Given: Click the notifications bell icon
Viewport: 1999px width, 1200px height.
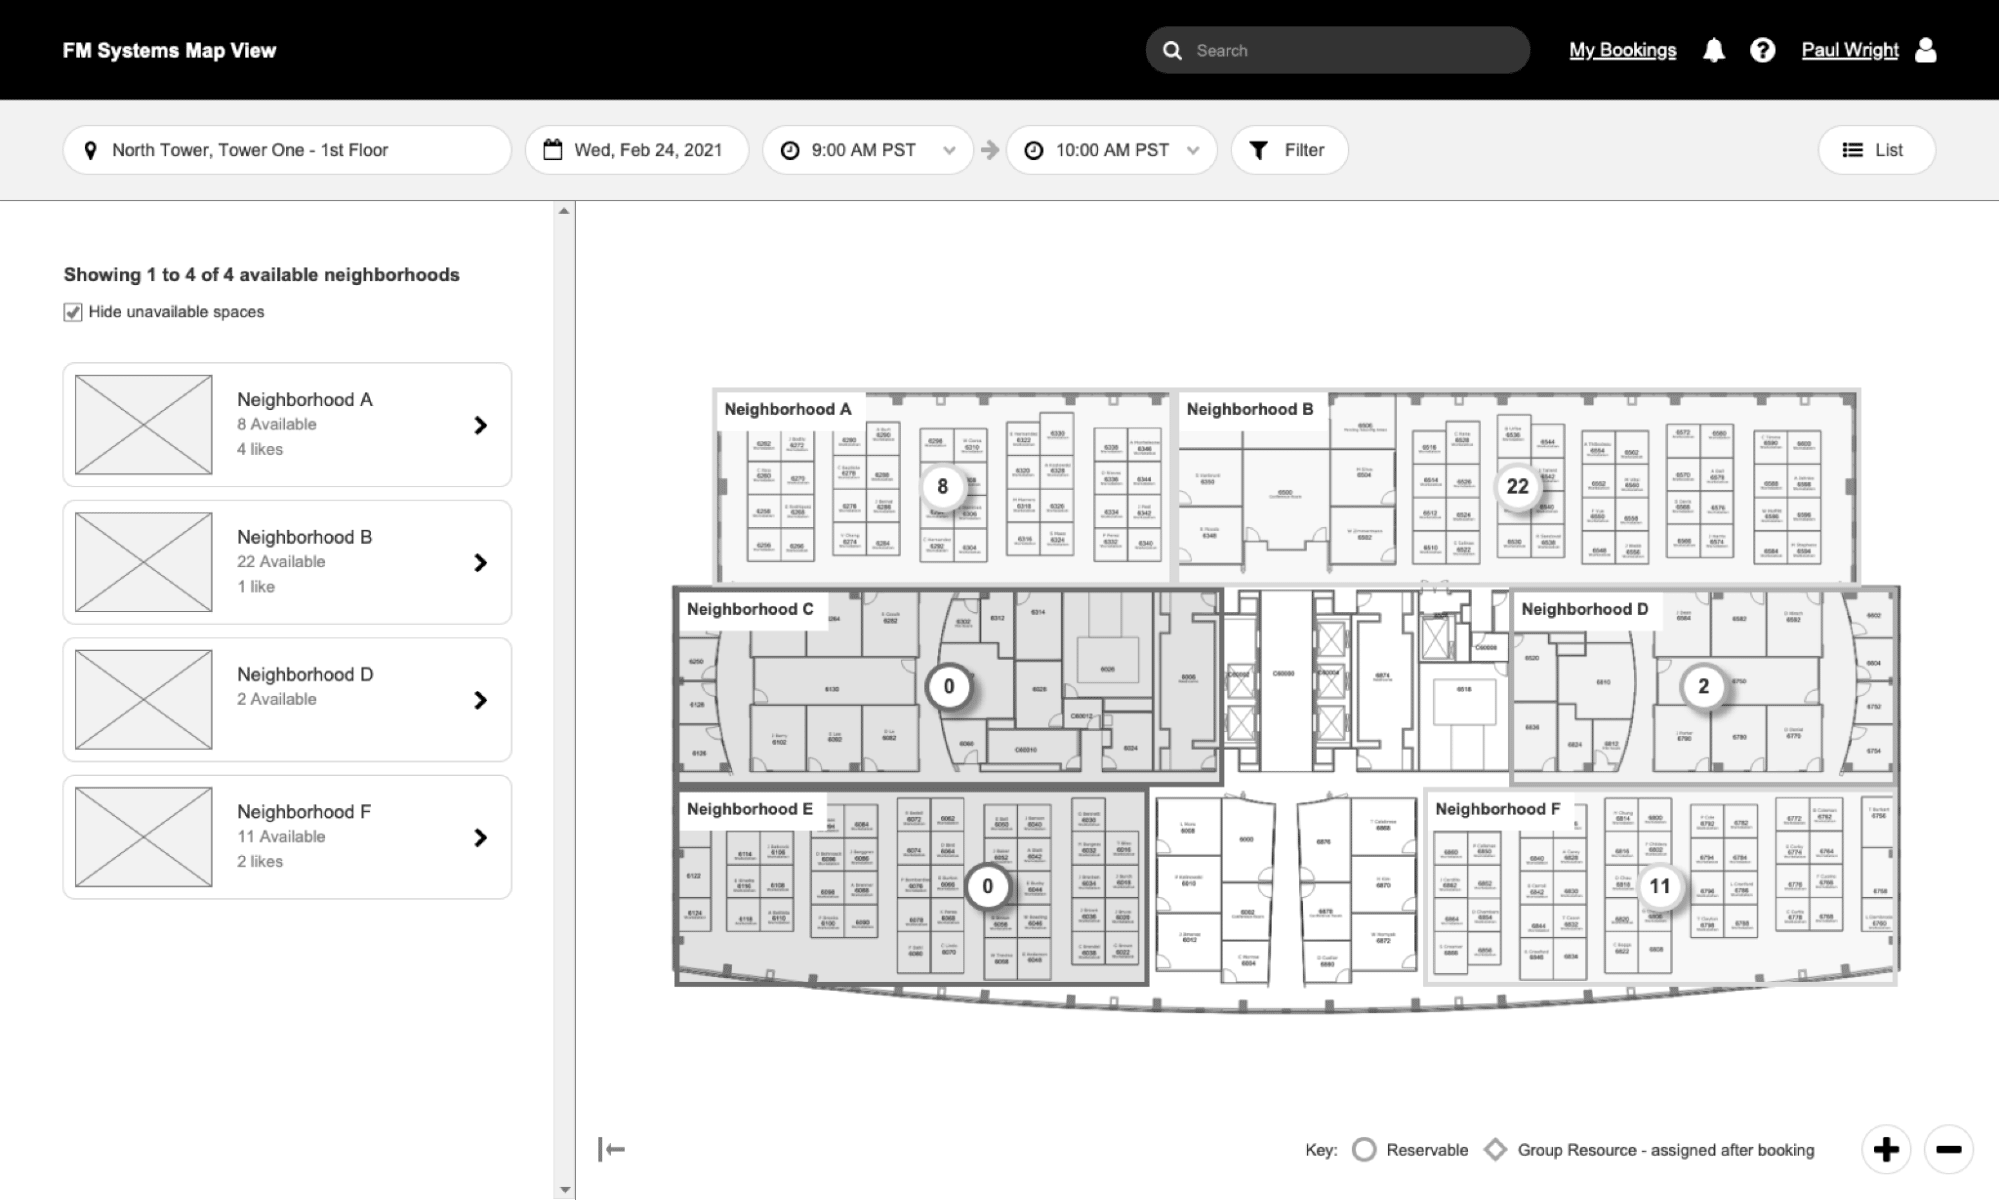Looking at the screenshot, I should (x=1713, y=49).
